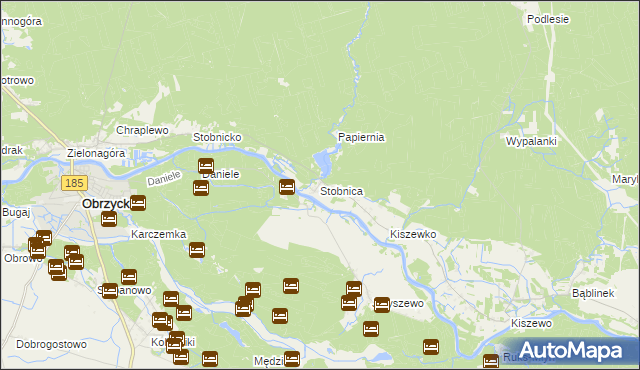Screen dimensions: 640x370
Task: Click the Obrowo label
Action: [x=23, y=258]
